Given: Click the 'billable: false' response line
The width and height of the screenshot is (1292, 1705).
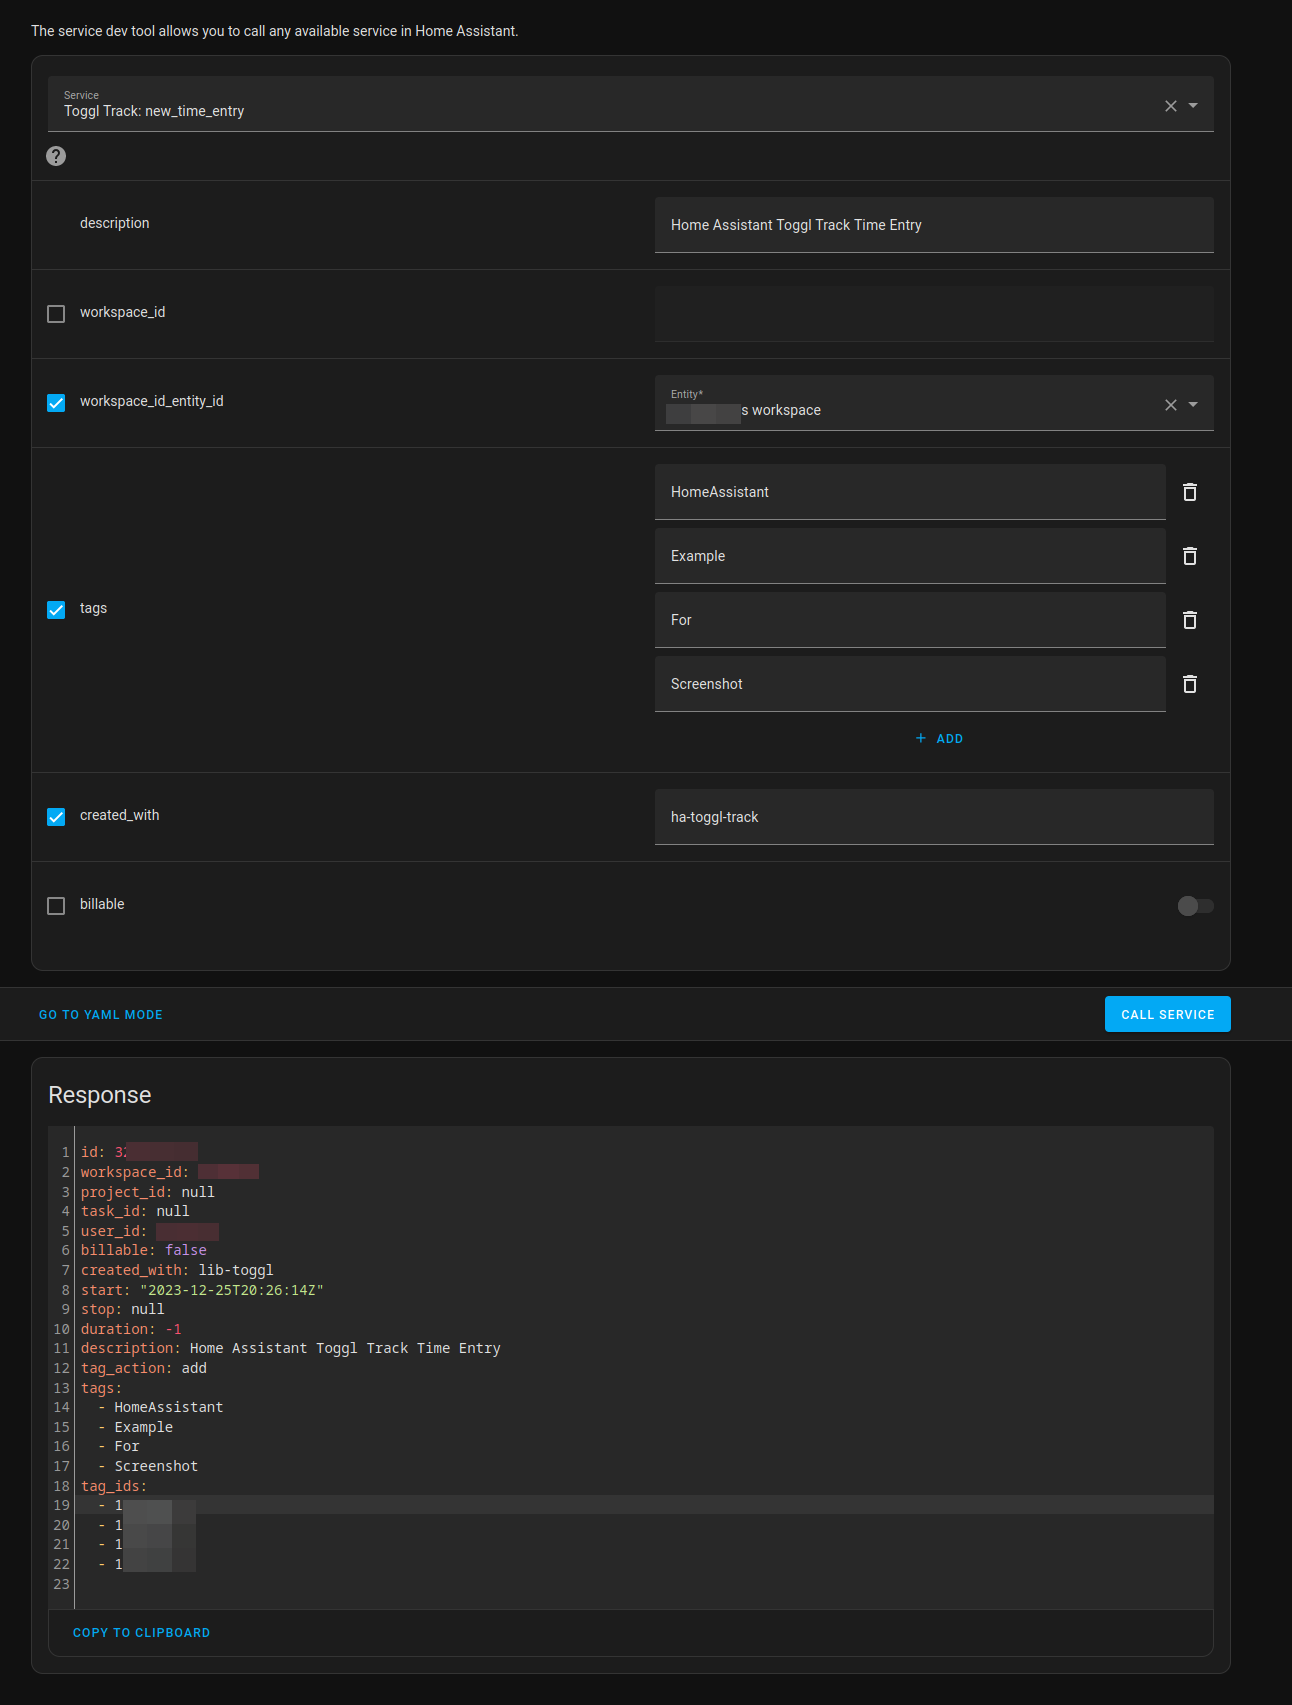Looking at the screenshot, I should 144,1250.
